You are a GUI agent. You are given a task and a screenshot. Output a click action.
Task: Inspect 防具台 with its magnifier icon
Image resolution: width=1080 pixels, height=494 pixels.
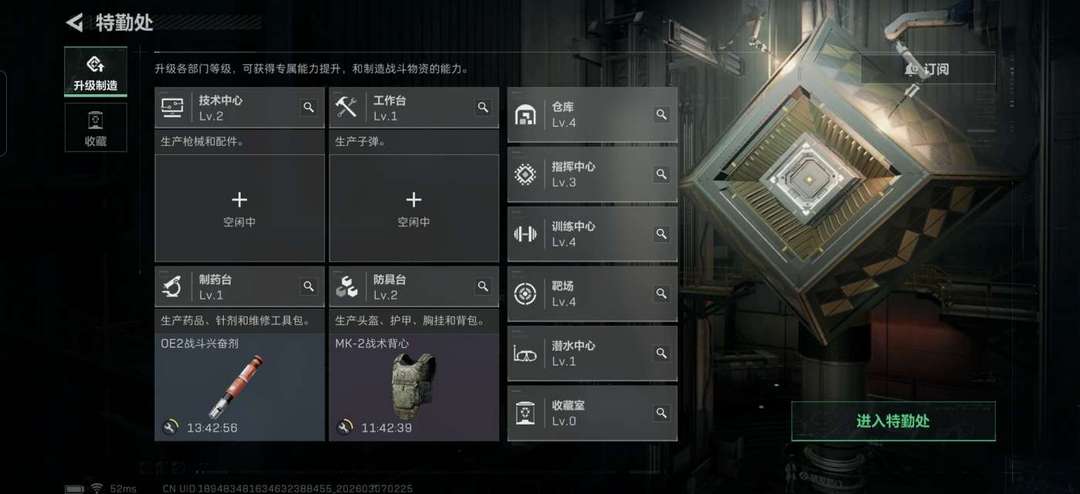click(483, 287)
